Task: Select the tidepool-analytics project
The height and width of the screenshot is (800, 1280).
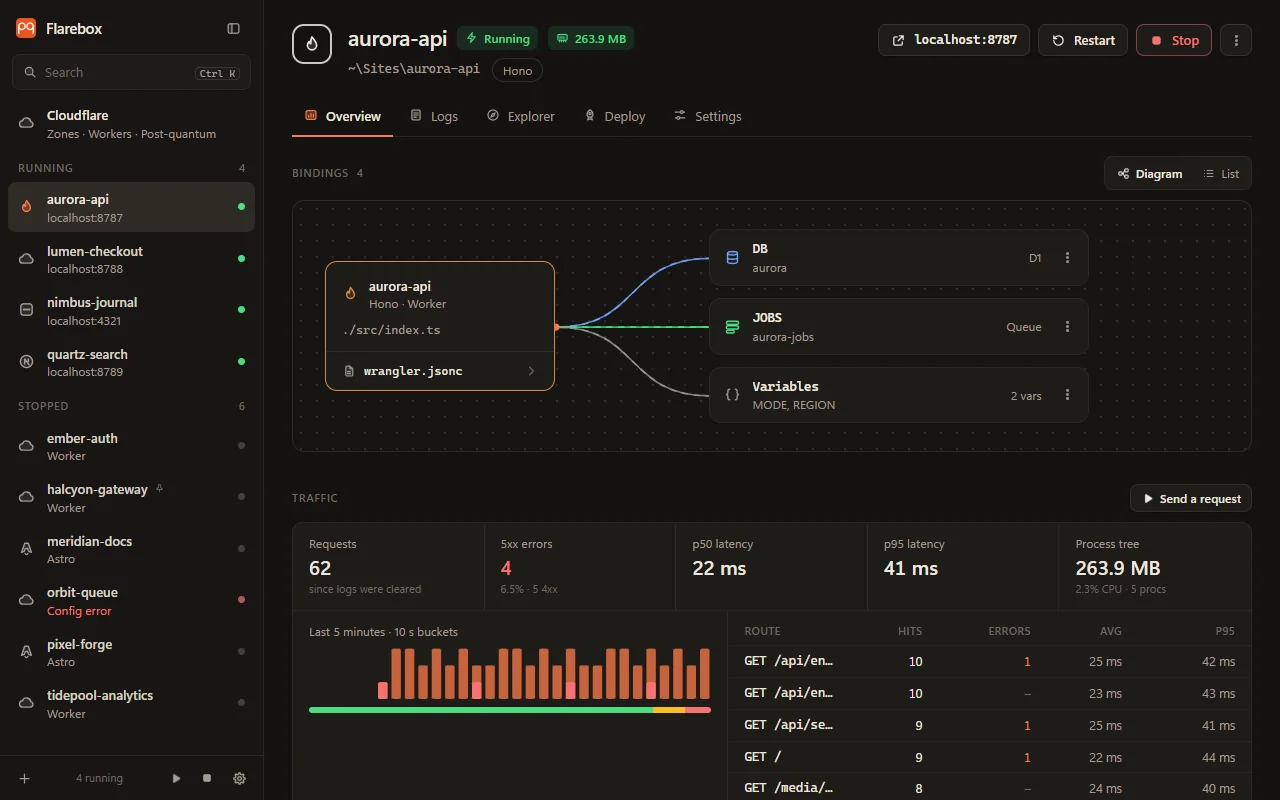Action: (131, 703)
